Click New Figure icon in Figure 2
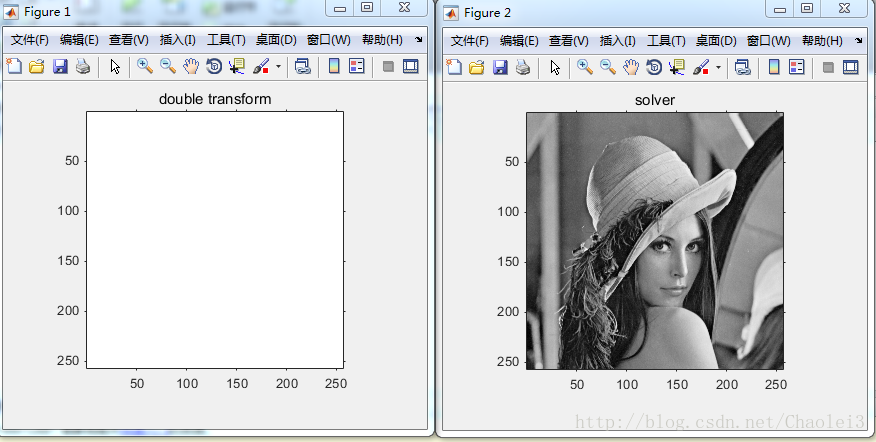876x442 pixels. coord(454,68)
